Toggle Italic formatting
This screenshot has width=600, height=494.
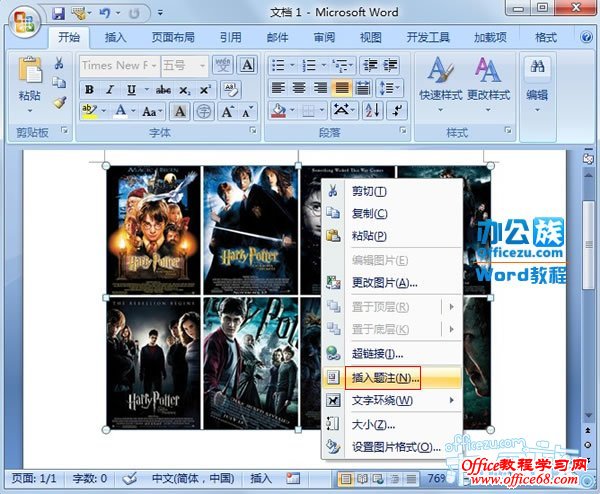tap(110, 90)
